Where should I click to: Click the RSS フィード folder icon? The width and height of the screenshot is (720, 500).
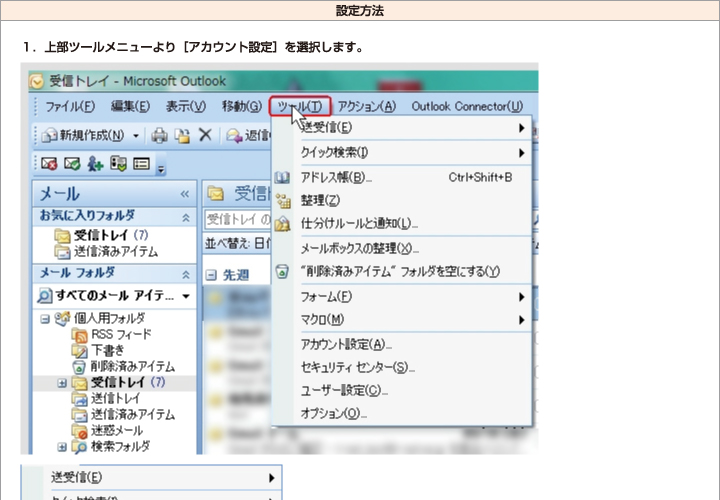pos(80,335)
